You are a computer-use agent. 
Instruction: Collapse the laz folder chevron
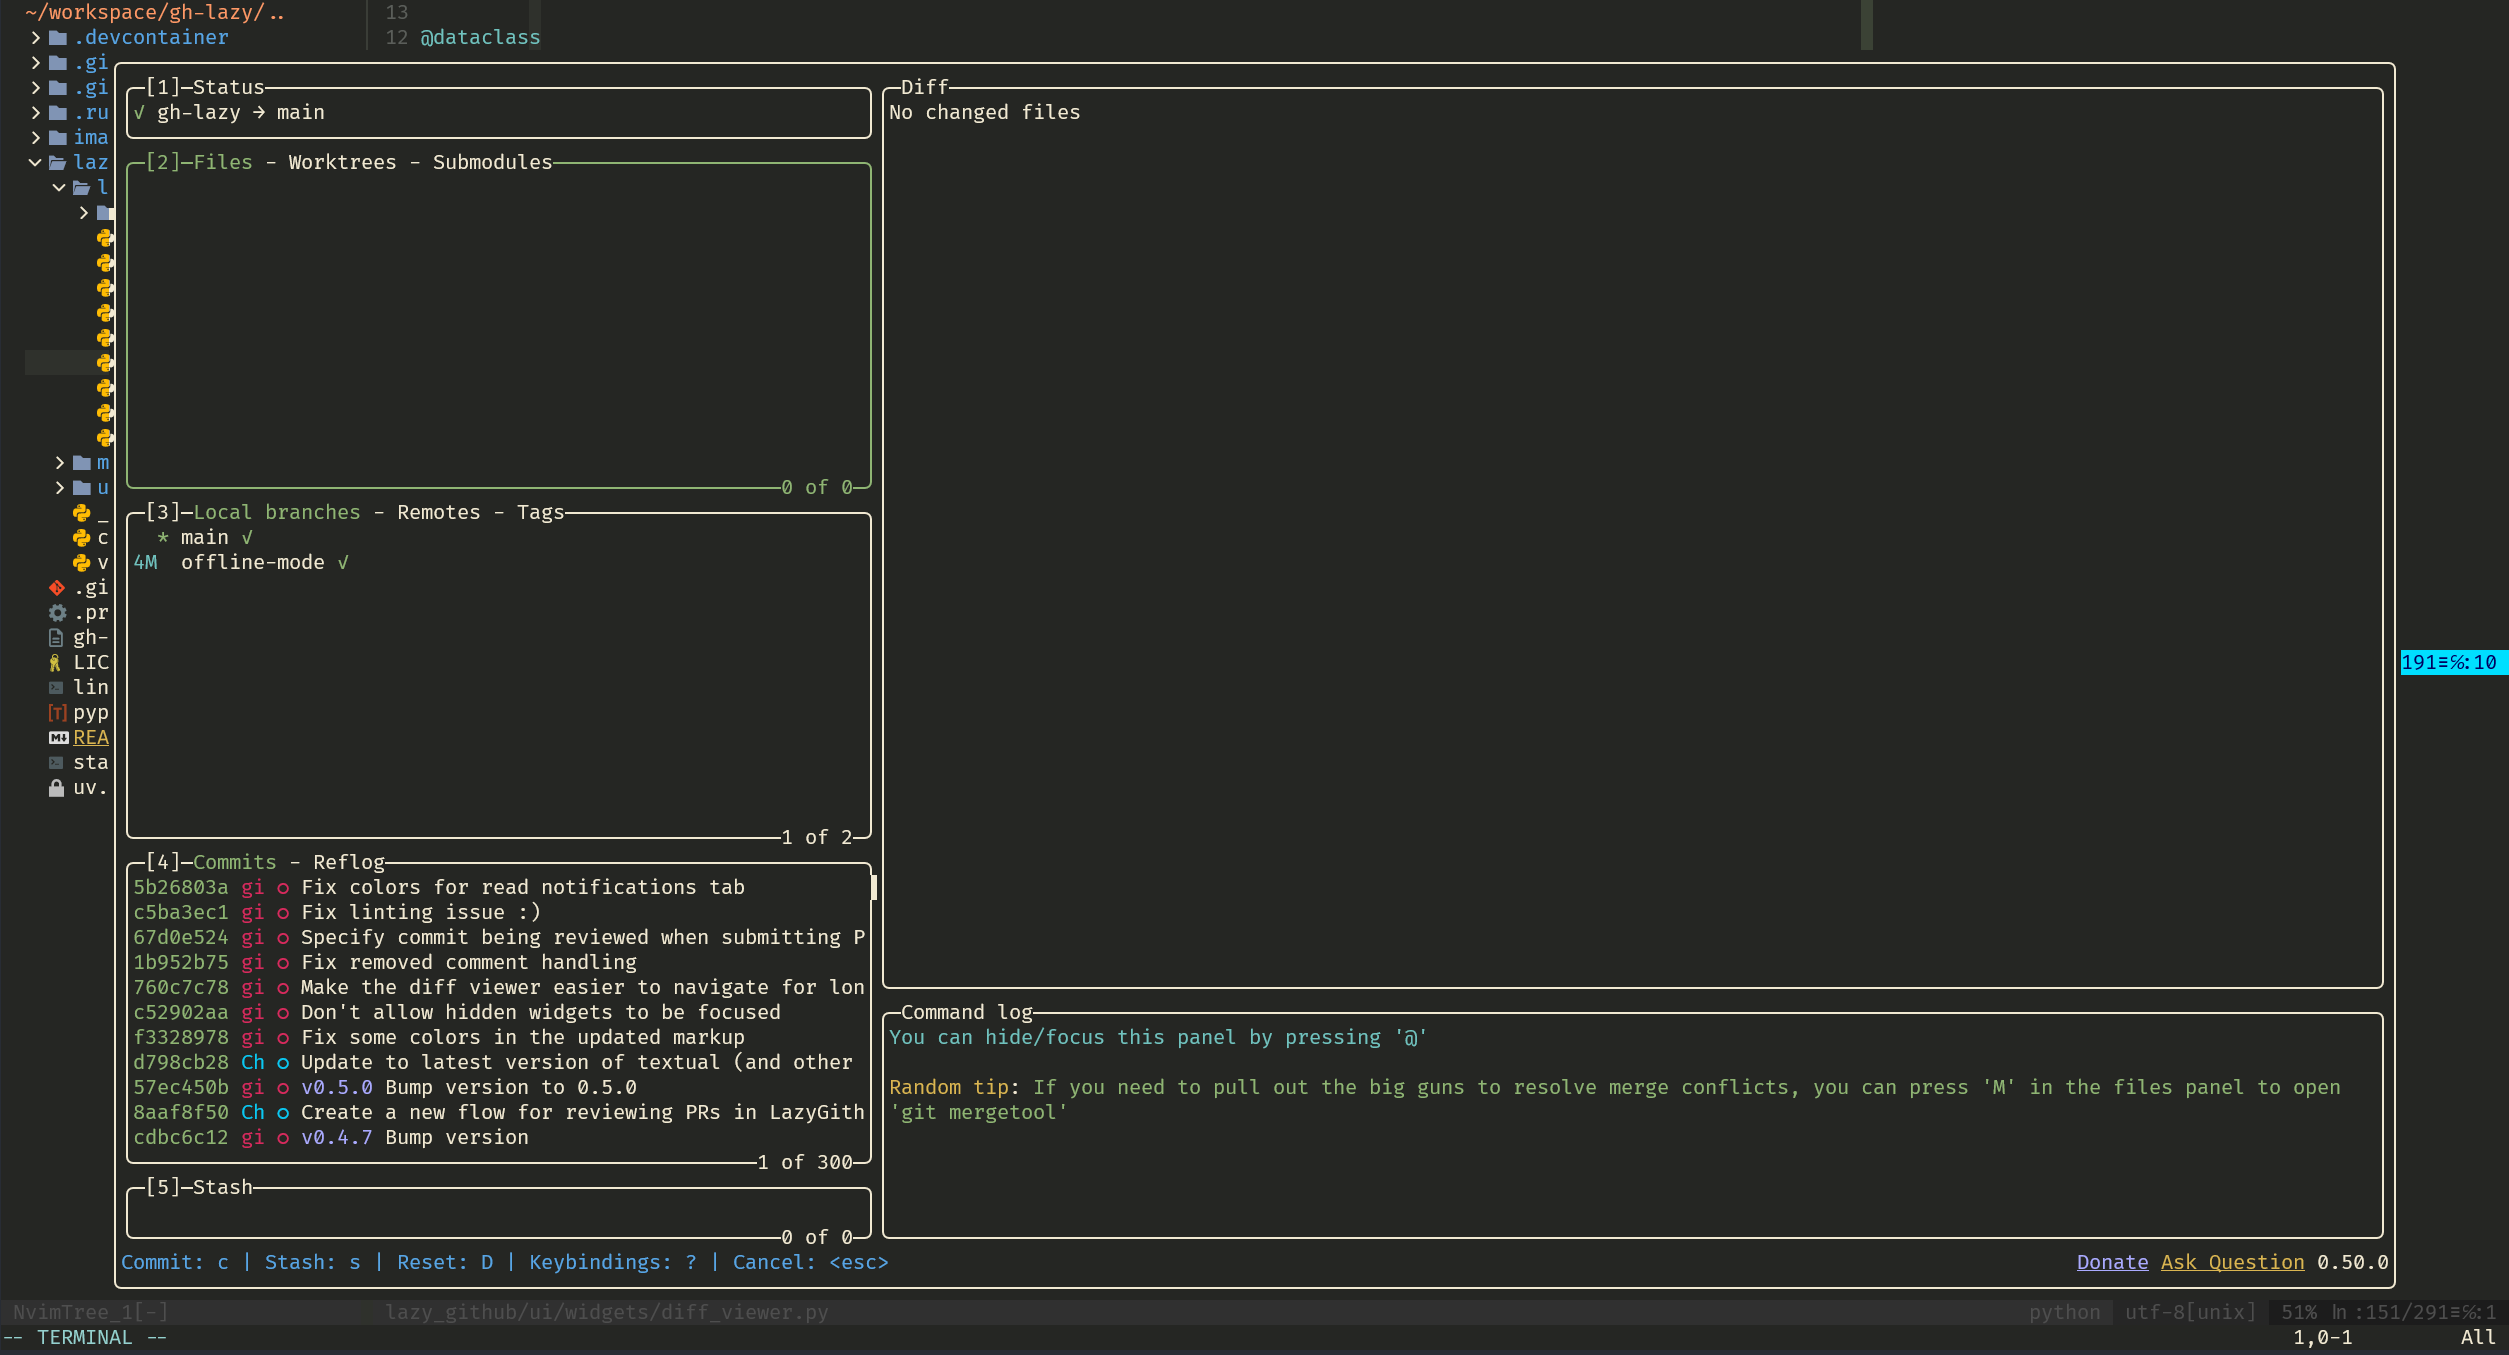tap(35, 163)
